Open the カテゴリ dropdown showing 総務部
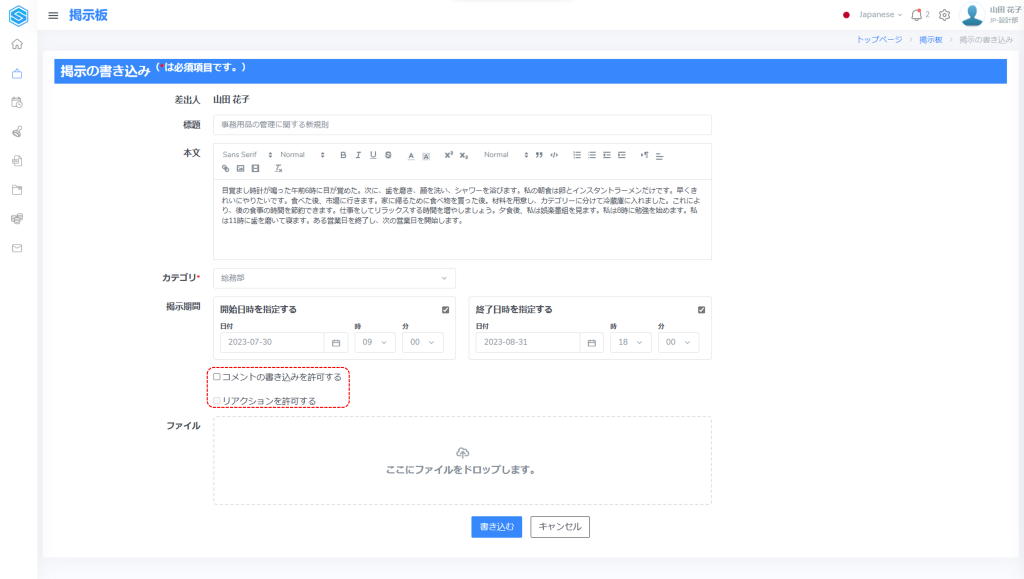Viewport: 1024px width, 579px height. 334,278
